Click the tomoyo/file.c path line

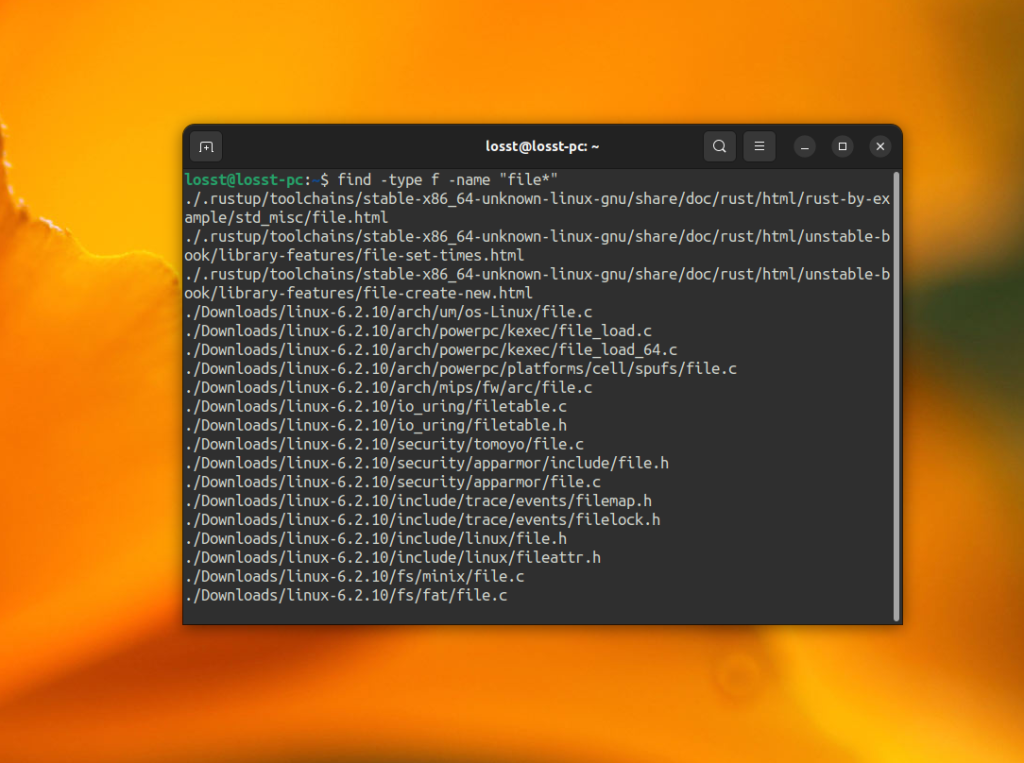(x=384, y=444)
